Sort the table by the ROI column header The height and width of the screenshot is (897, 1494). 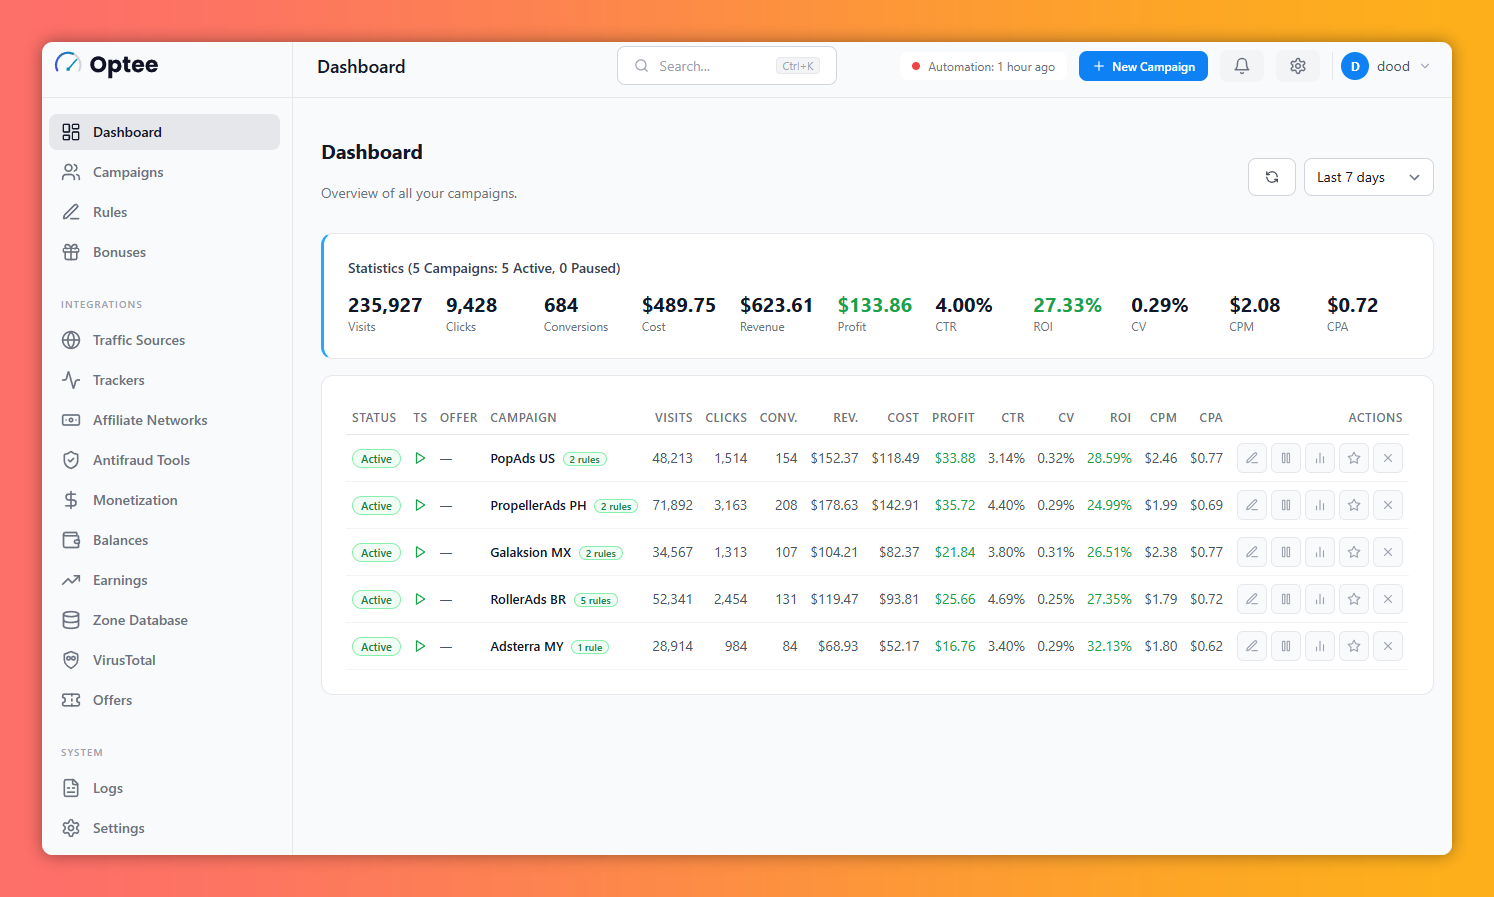pyautogui.click(x=1120, y=418)
